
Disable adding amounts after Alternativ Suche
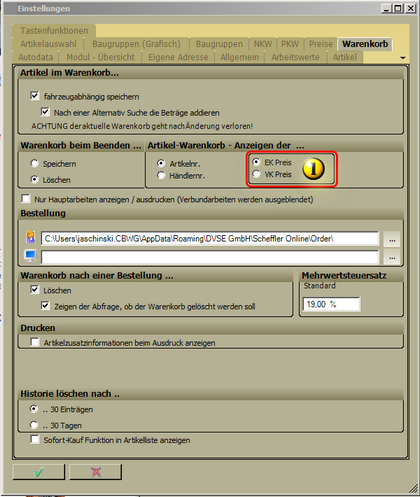45,112
